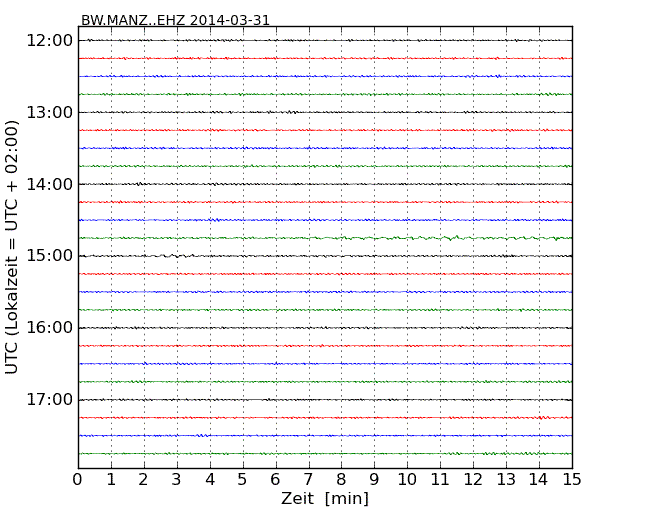Click x-axis tick label 10
The height and width of the screenshot is (520, 650).
[407, 480]
